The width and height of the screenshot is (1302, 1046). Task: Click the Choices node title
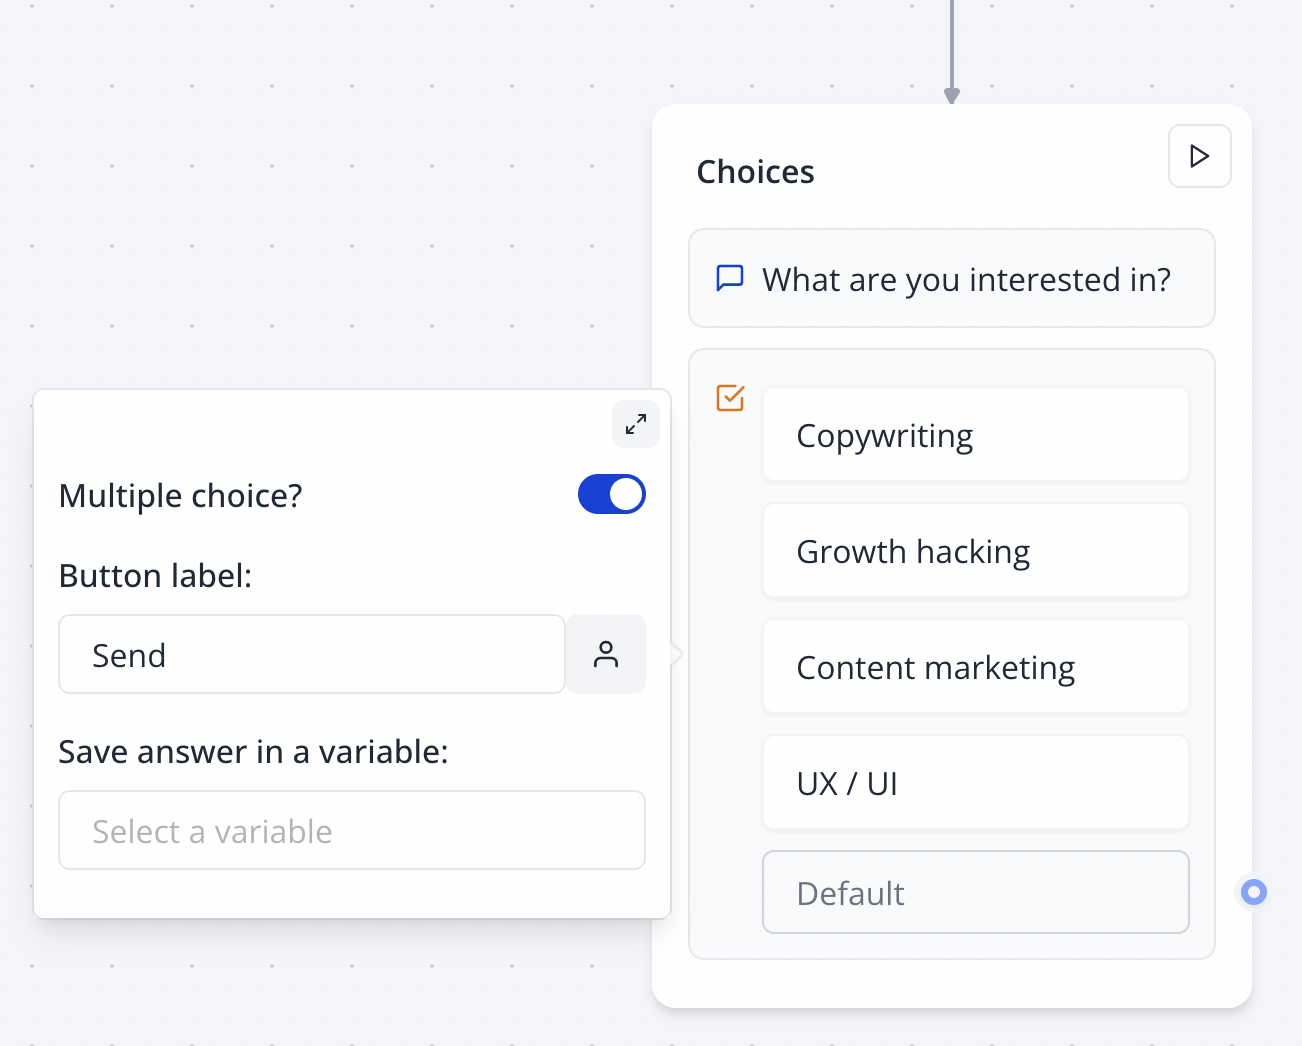tap(755, 171)
